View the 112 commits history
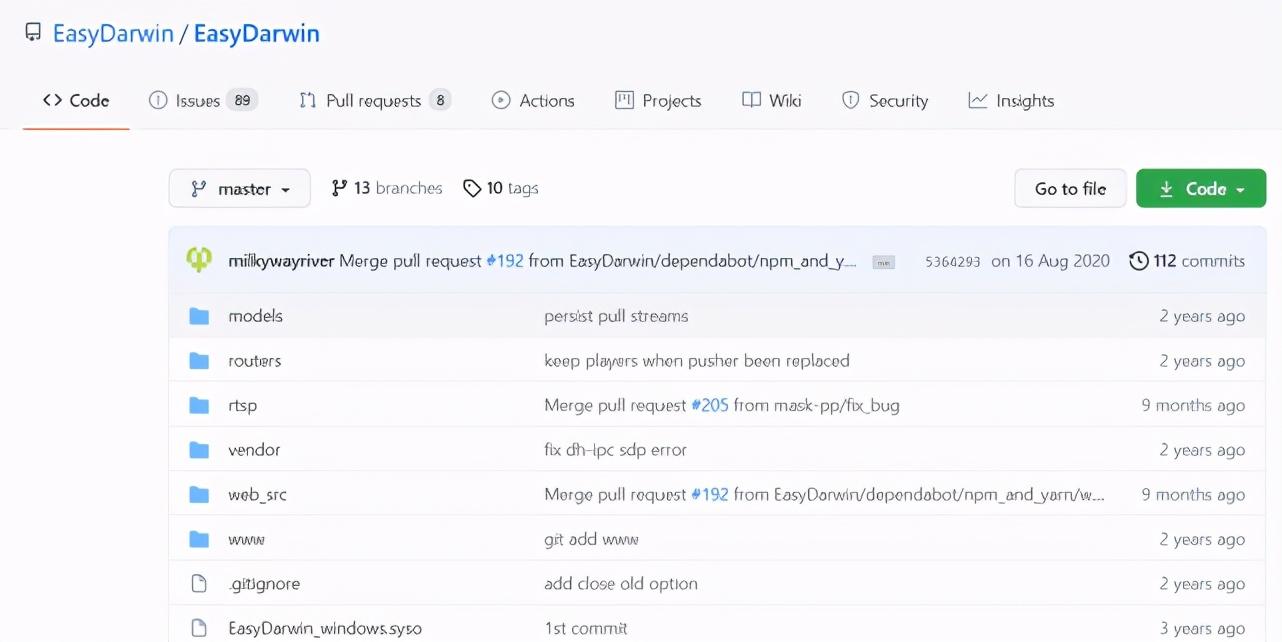This screenshot has width=1282, height=642. pos(1198,261)
